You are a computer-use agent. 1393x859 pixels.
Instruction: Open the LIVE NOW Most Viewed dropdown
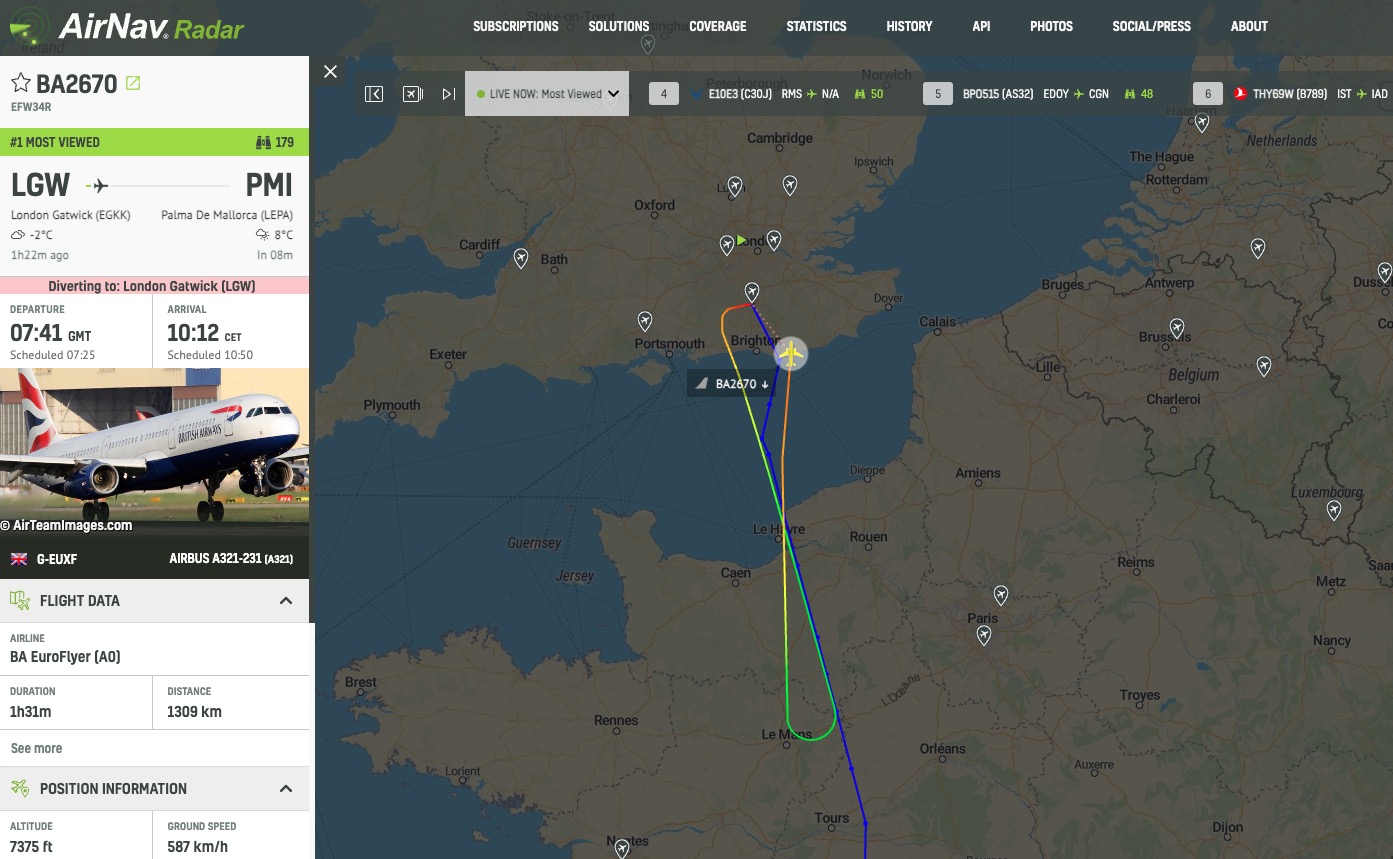point(547,94)
